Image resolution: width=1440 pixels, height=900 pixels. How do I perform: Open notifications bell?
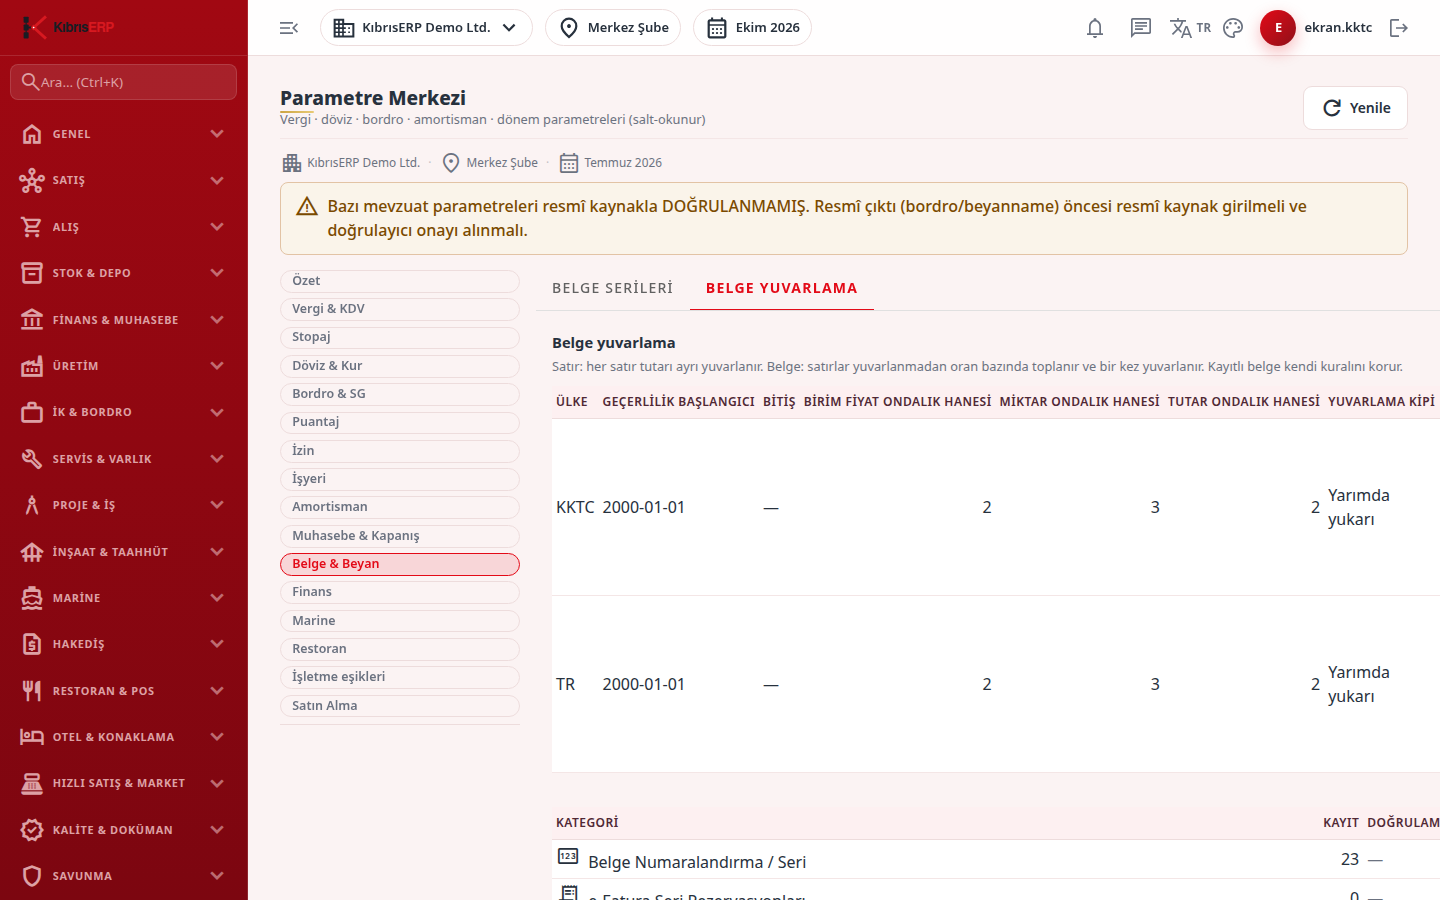[1095, 28]
